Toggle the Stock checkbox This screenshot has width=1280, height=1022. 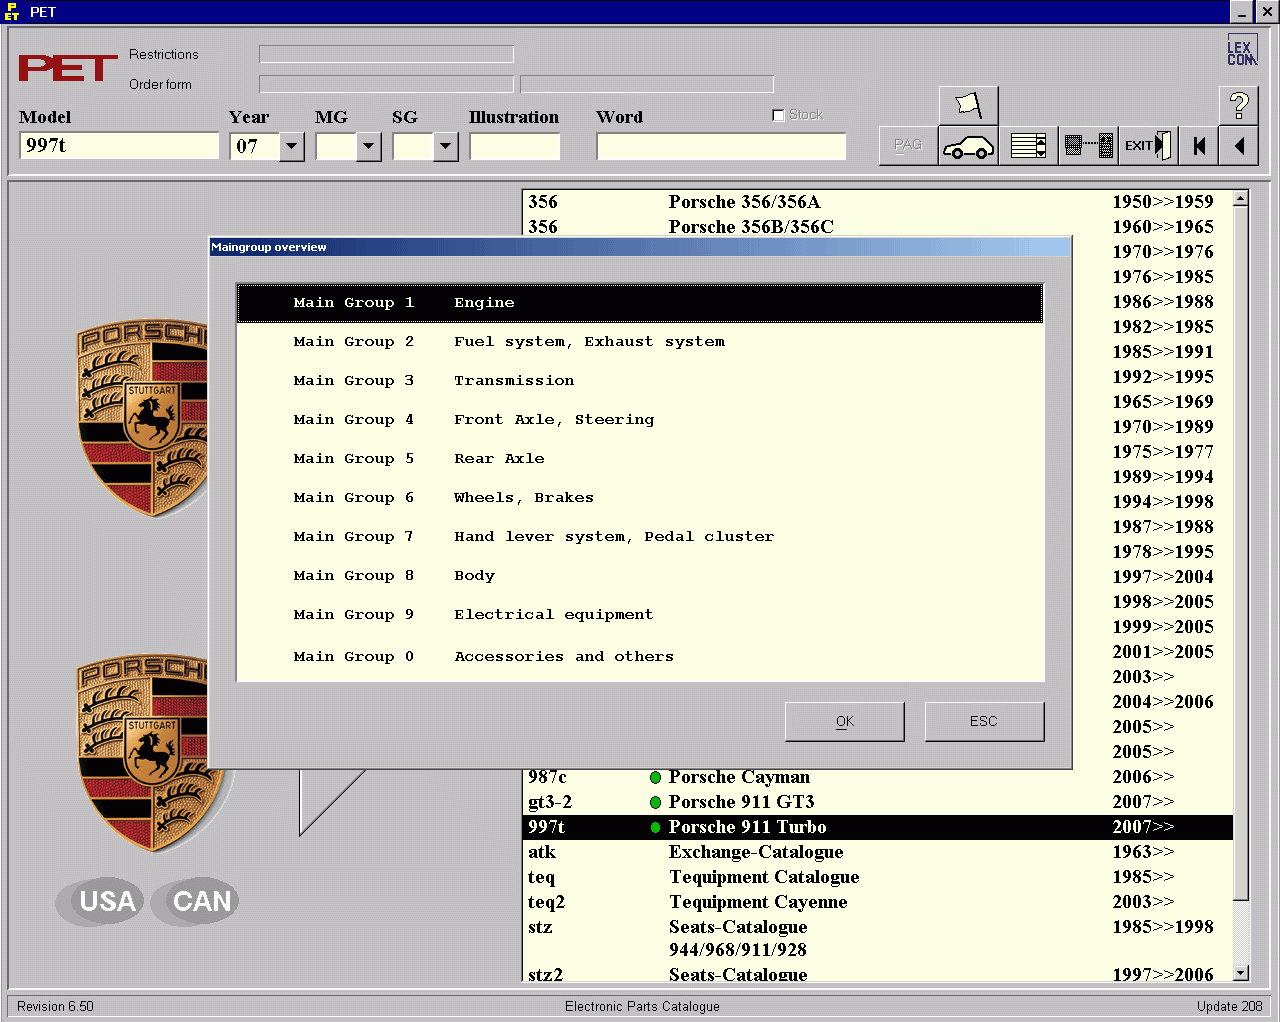(x=778, y=115)
